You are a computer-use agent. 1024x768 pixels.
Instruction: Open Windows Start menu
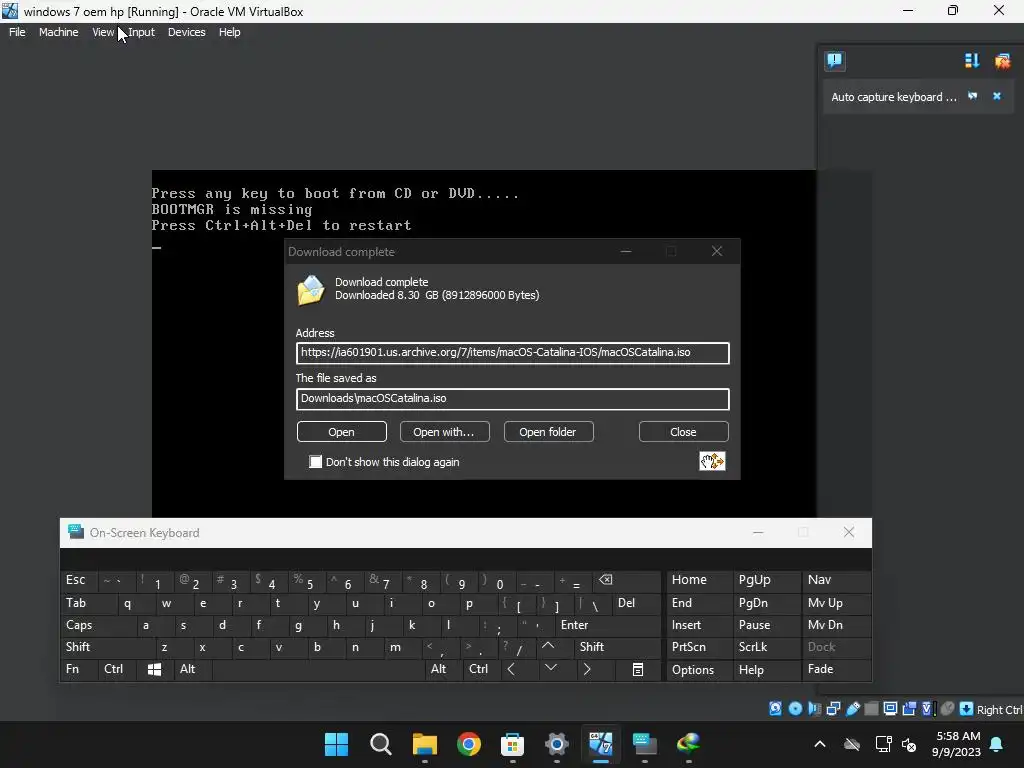point(336,744)
